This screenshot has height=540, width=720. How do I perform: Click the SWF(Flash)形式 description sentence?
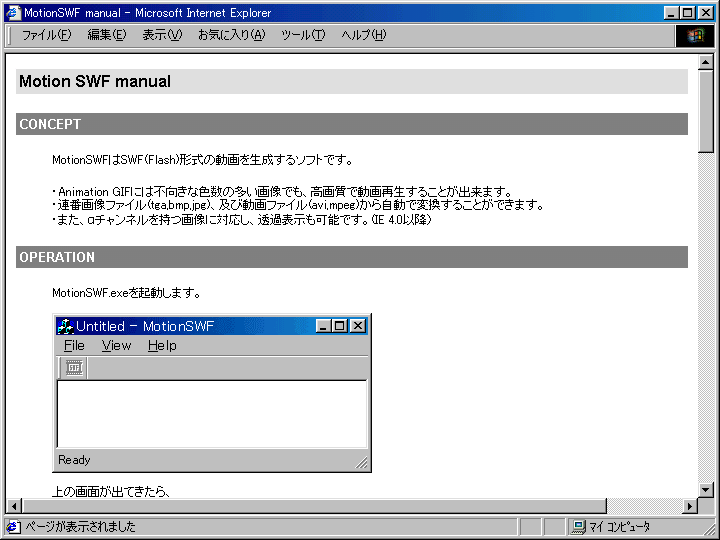[202, 160]
